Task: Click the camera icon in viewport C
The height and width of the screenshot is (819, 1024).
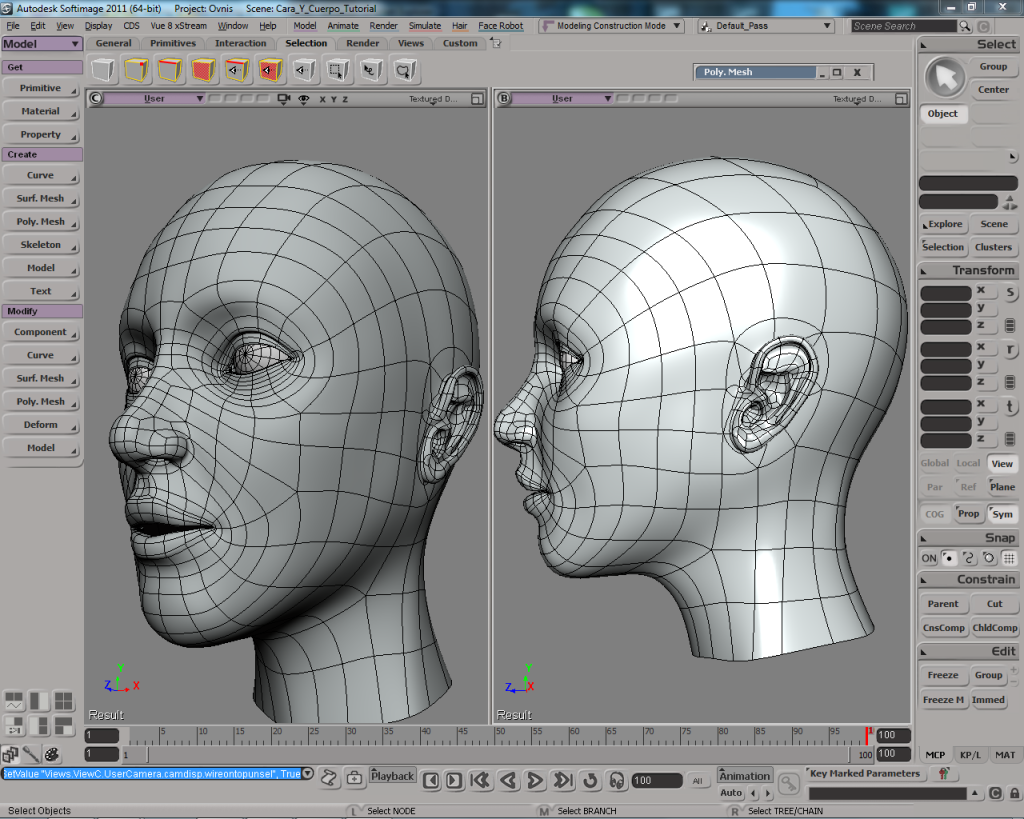Action: click(283, 99)
